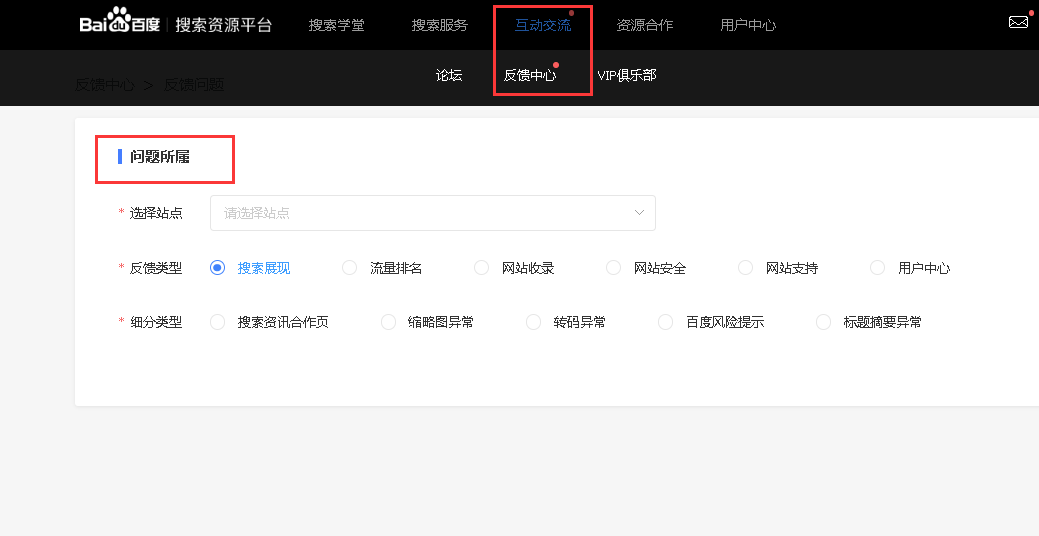Open 用户中心 in top navigation
The width and height of the screenshot is (1039, 536).
tap(748, 25)
